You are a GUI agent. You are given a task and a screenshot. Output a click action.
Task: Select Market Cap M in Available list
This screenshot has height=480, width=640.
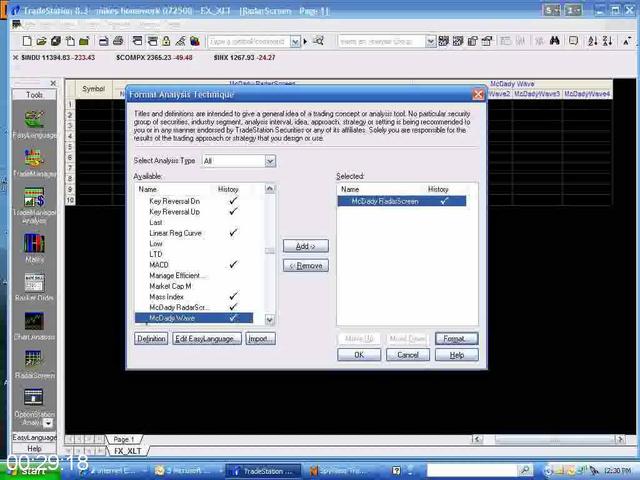pyautogui.click(x=170, y=286)
